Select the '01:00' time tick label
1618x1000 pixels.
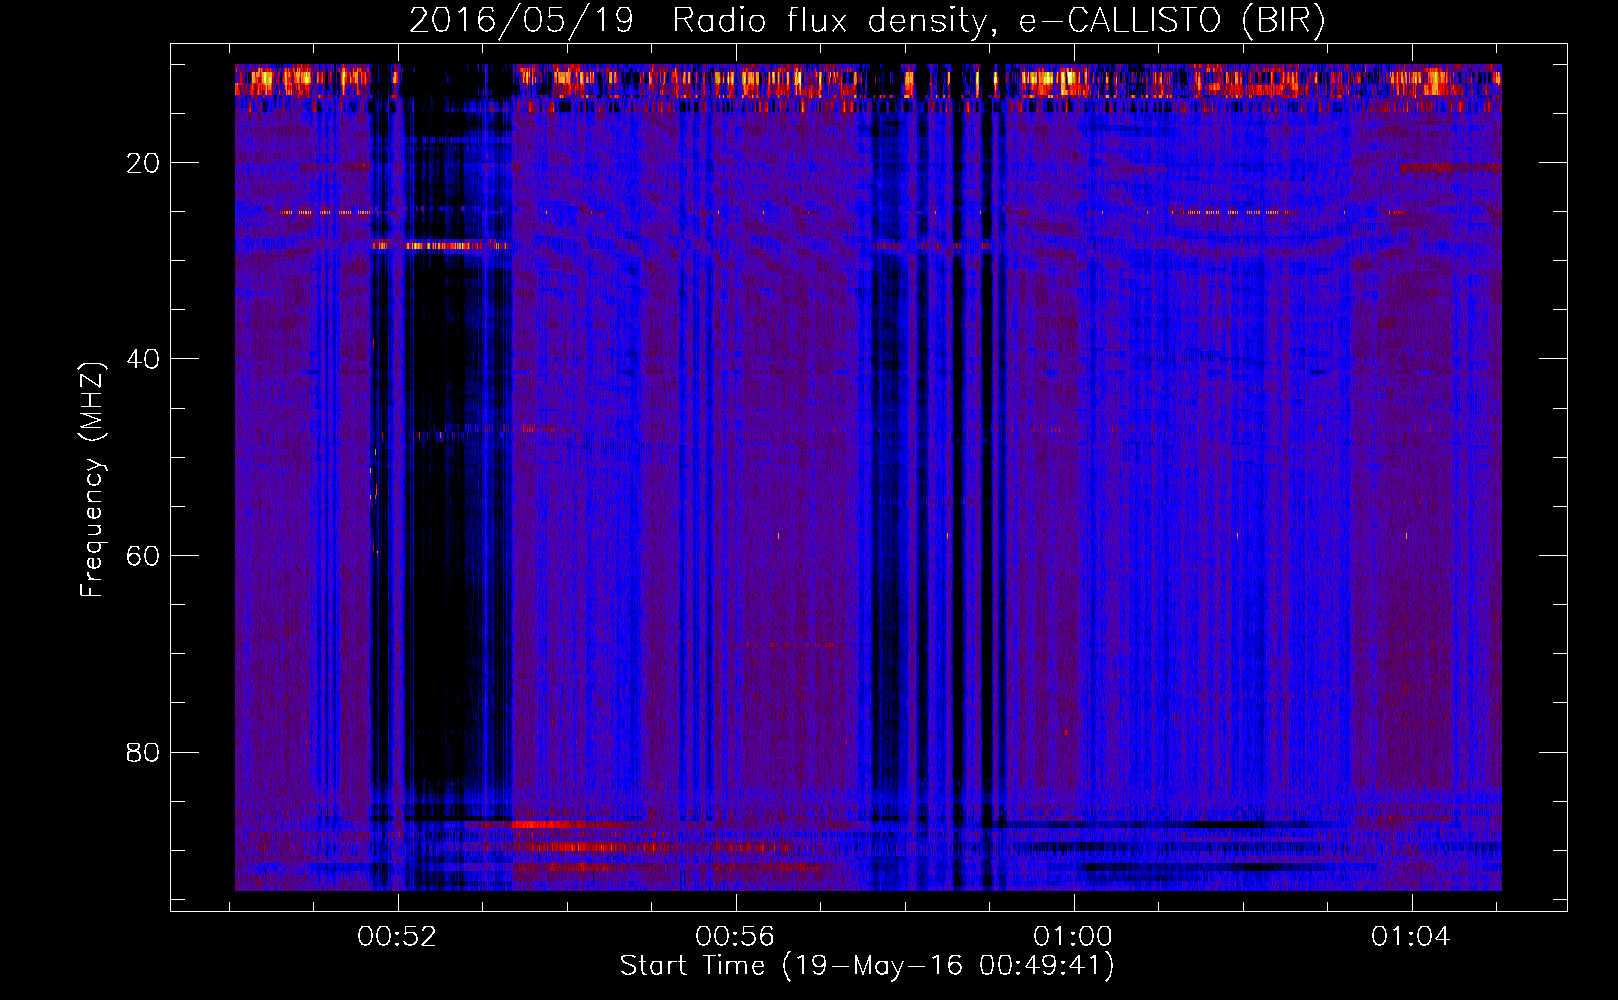(1073, 937)
